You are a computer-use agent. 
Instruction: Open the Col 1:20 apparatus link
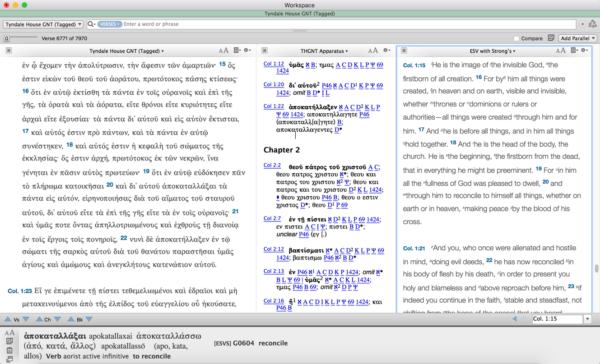pyautogui.click(x=274, y=85)
